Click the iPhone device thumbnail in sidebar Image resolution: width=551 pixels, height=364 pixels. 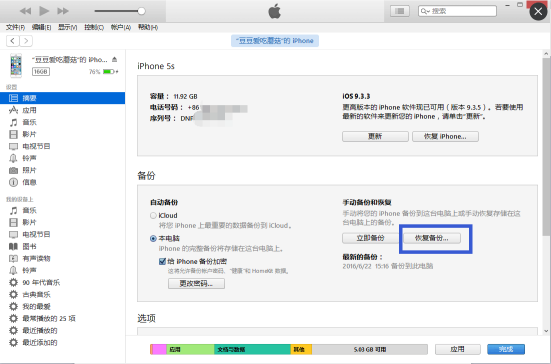(16, 65)
